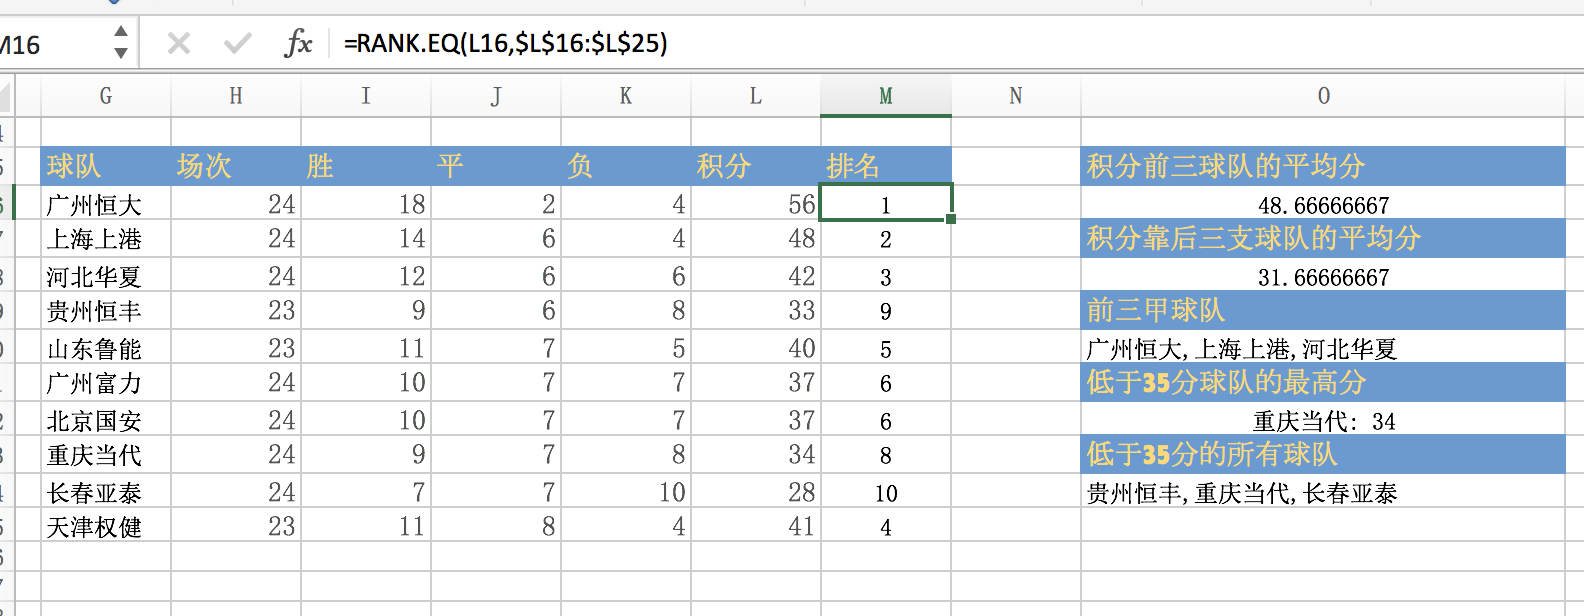Select column M header
Viewport: 1584px width, 616px height.
[886, 96]
